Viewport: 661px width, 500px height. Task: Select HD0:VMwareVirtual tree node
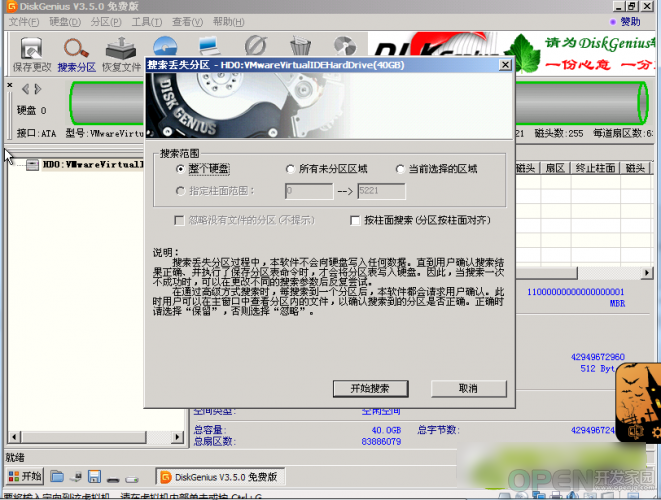coord(93,165)
